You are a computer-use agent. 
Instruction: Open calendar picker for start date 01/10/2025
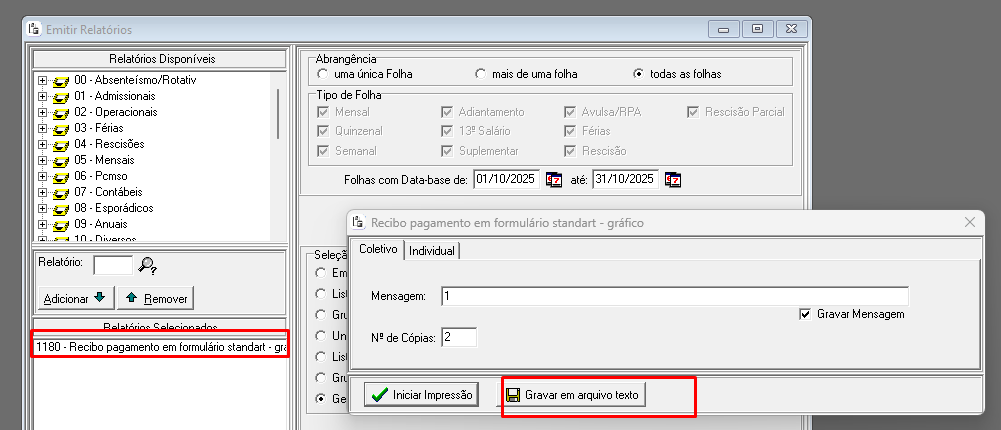point(553,180)
